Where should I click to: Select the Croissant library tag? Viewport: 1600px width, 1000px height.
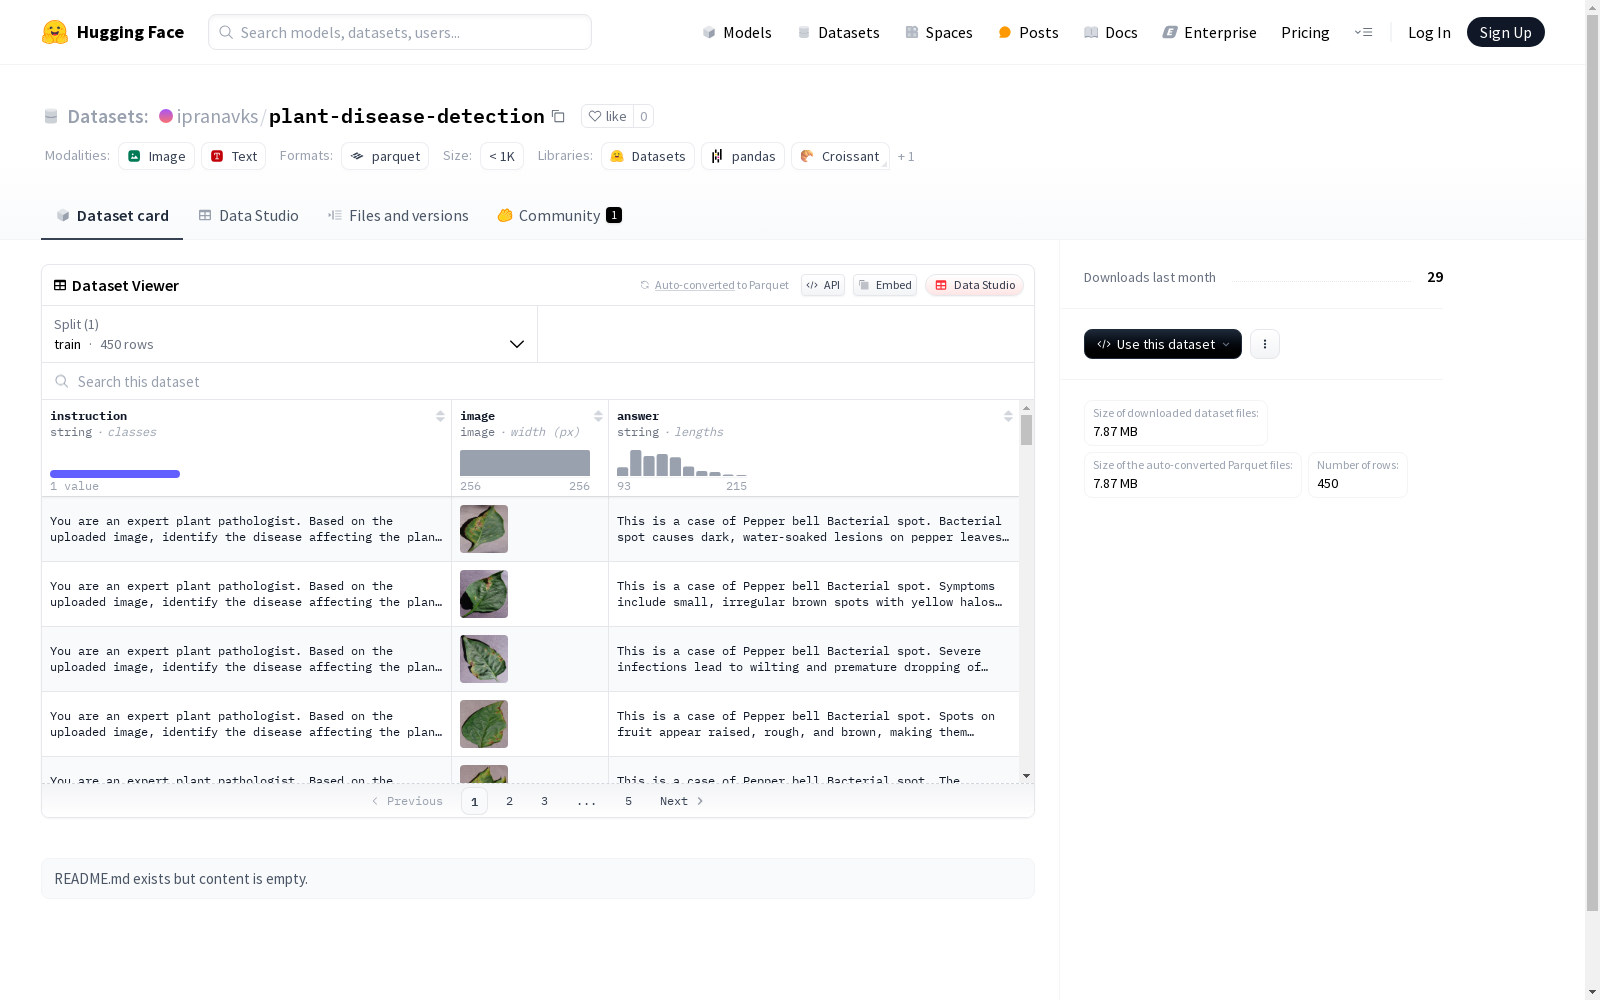pos(840,156)
